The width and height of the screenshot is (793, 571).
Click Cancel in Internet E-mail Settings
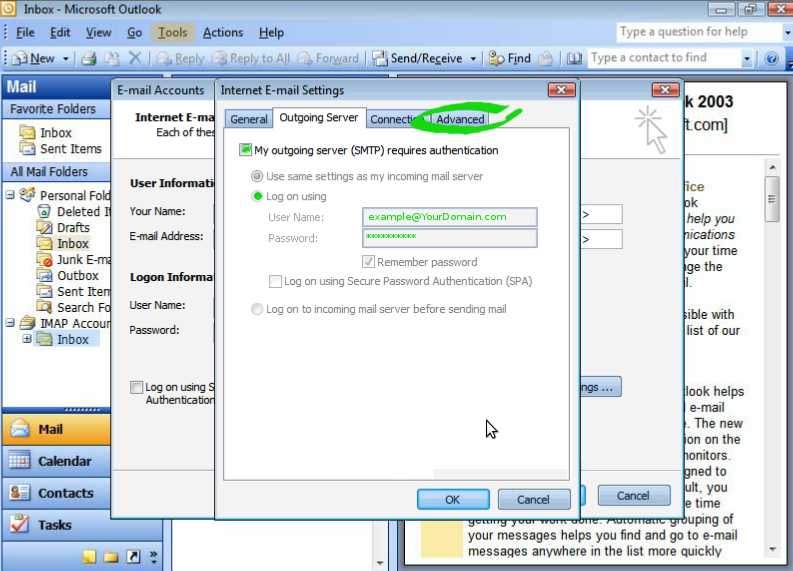click(534, 500)
